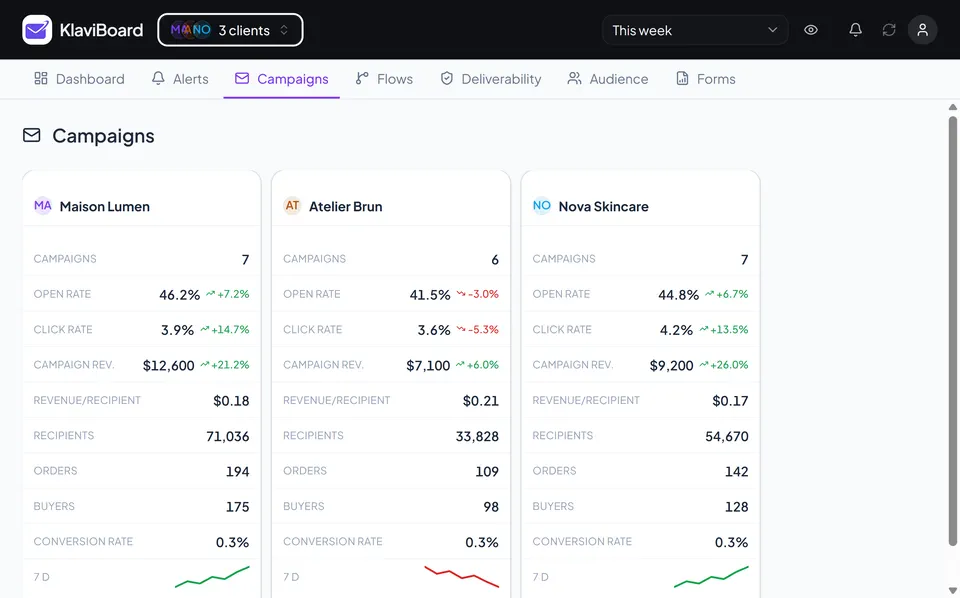Click Maison Lumen campaigns count 7
This screenshot has width=960, height=598.
(x=246, y=260)
